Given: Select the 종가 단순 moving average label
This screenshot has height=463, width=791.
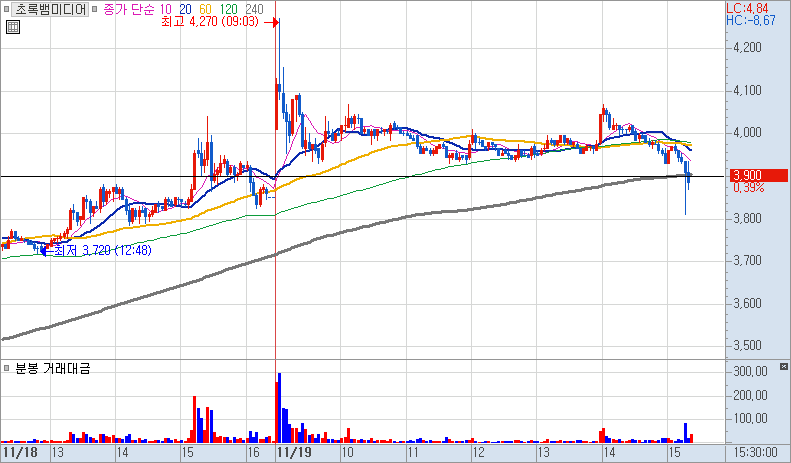Looking at the screenshot, I should [129, 9].
